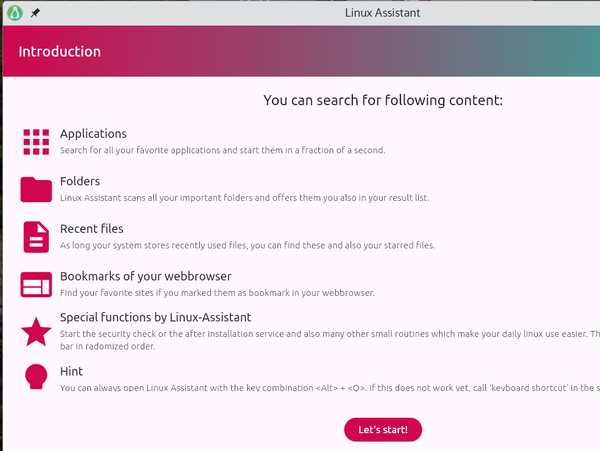Select the Applications heading
The width and height of the screenshot is (600, 451).
tap(93, 134)
